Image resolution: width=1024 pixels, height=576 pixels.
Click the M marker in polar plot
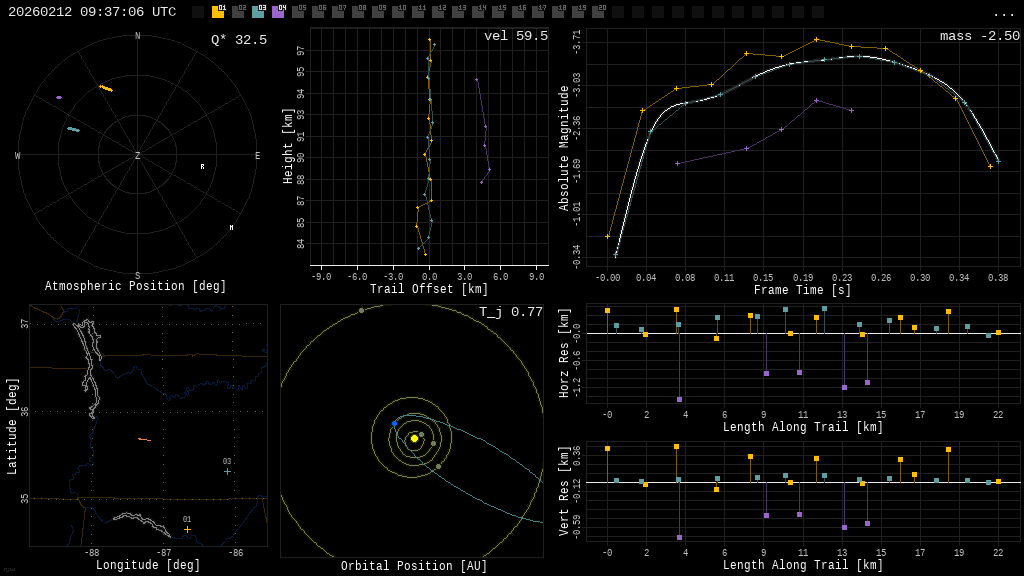[231, 228]
